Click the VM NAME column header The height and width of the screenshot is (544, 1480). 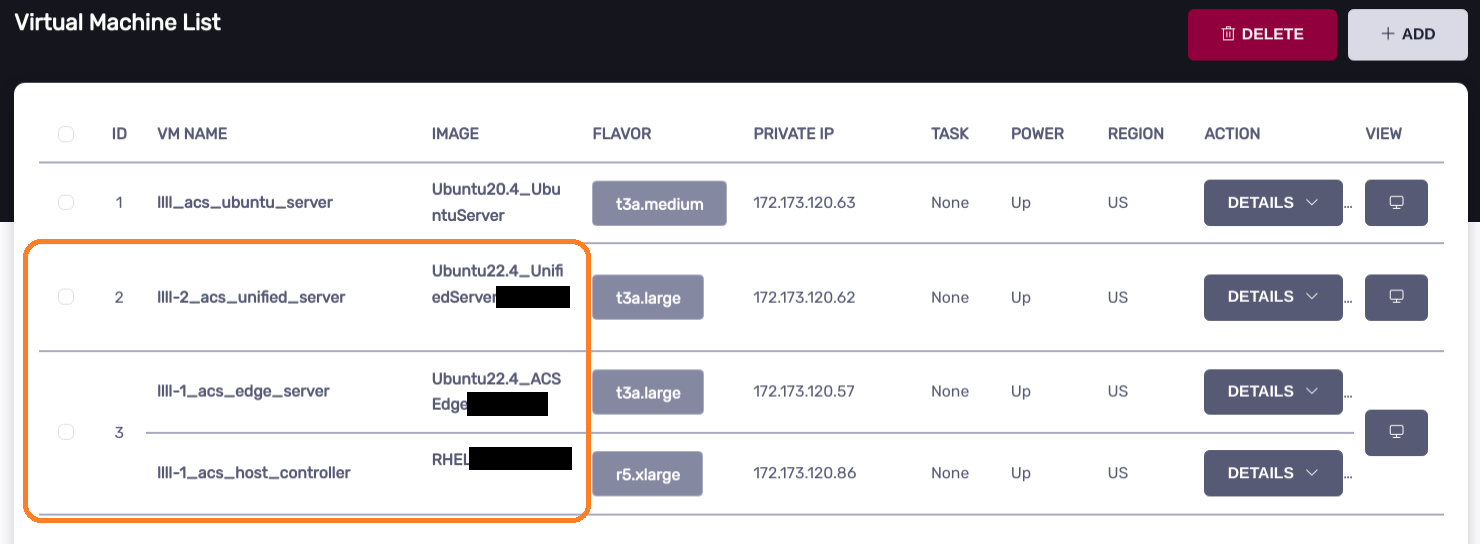pyautogui.click(x=192, y=134)
